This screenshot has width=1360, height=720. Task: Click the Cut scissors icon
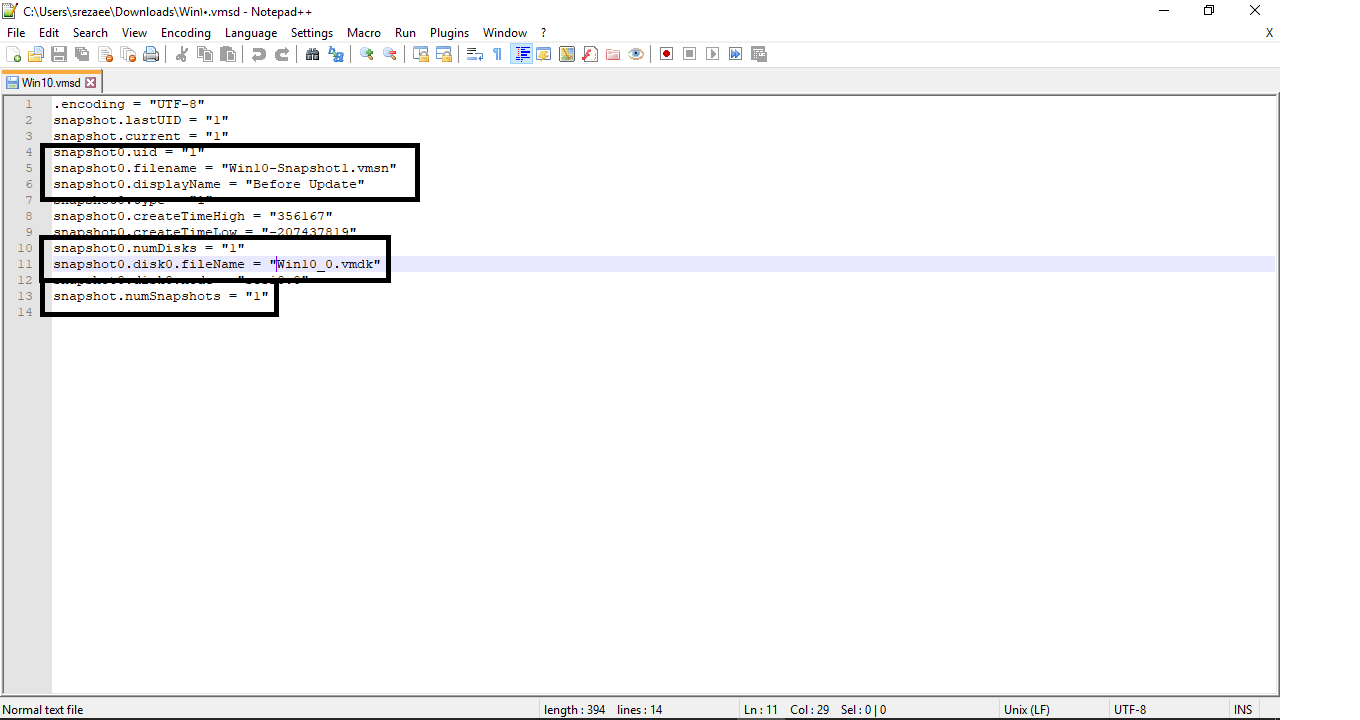tap(182, 54)
